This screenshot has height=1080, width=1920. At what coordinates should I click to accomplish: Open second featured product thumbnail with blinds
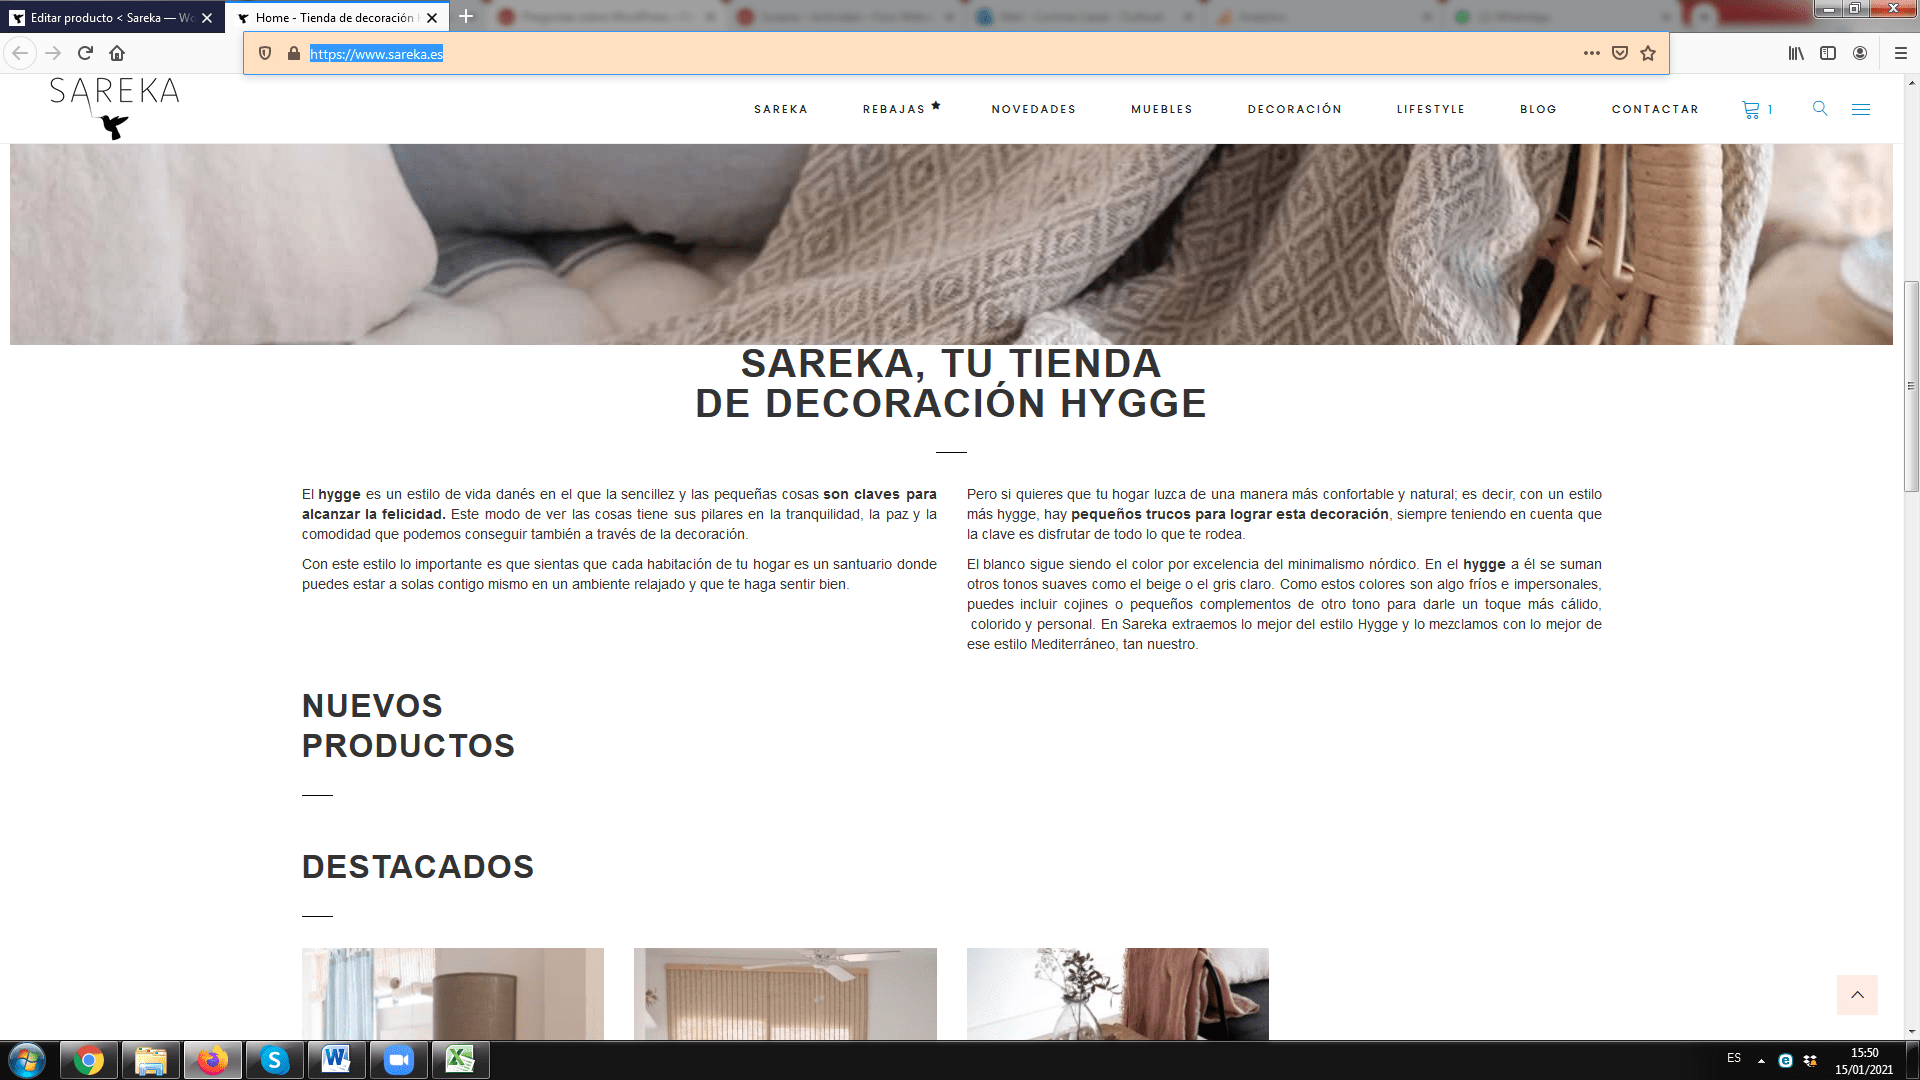click(785, 994)
